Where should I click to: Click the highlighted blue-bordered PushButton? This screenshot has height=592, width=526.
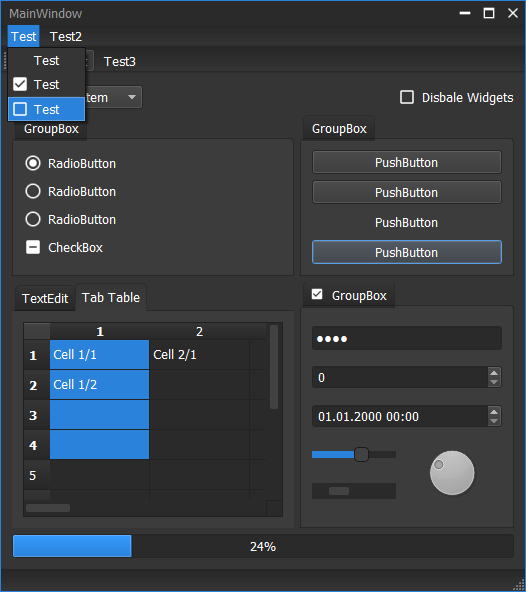[407, 252]
